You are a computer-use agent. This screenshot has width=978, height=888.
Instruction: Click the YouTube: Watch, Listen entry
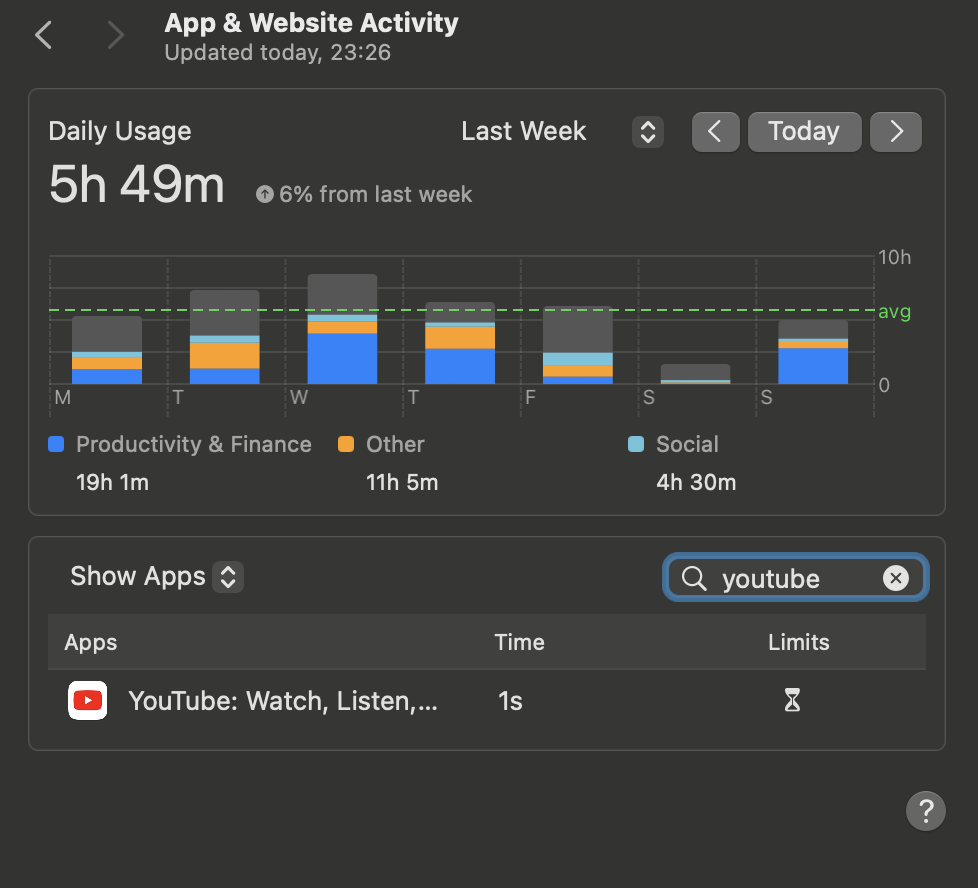[283, 700]
